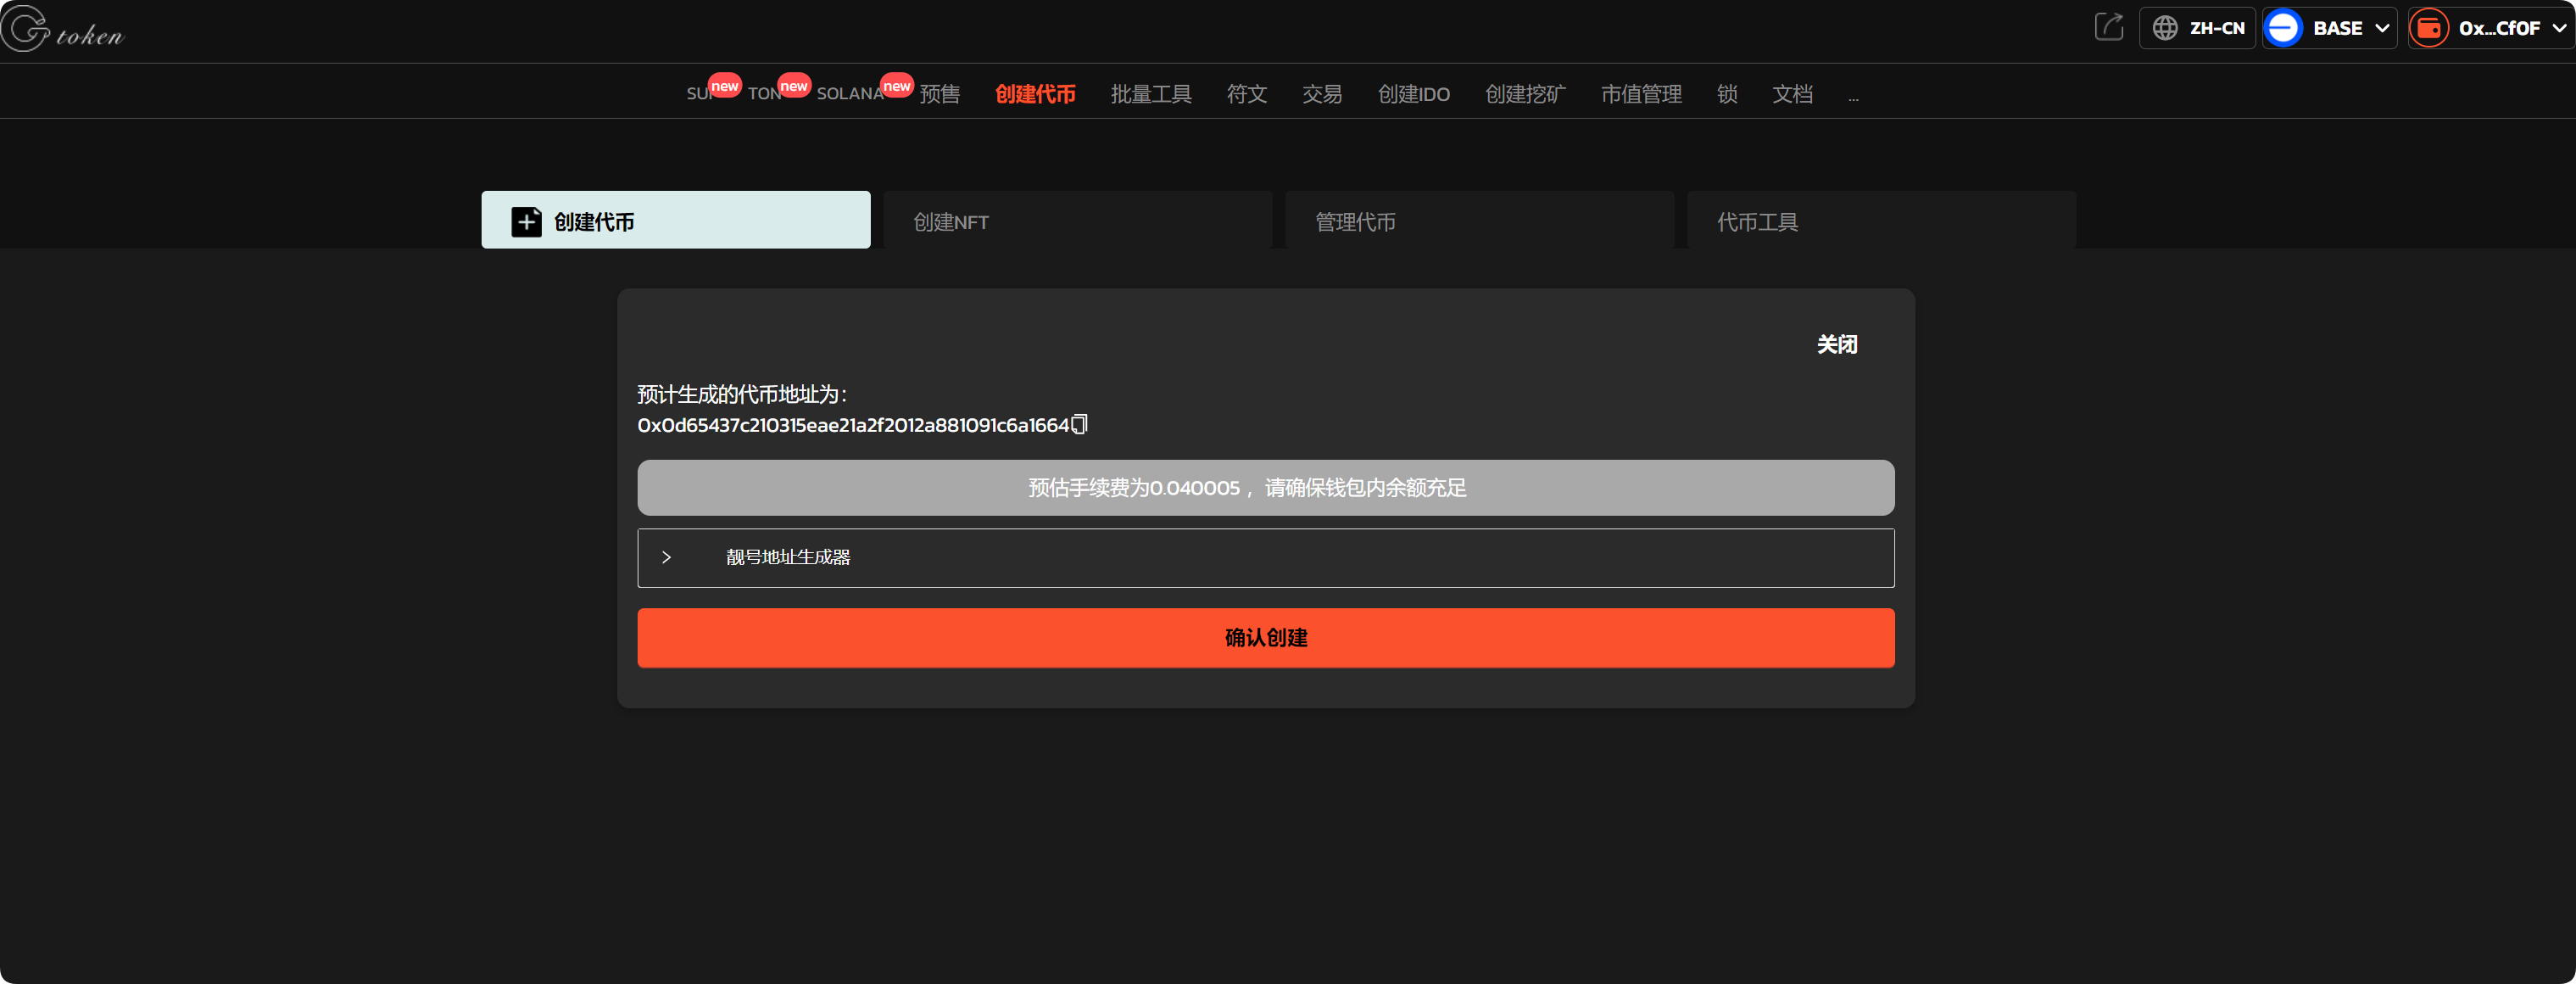Click the share icon in header
2576x984 pixels.
(2108, 27)
